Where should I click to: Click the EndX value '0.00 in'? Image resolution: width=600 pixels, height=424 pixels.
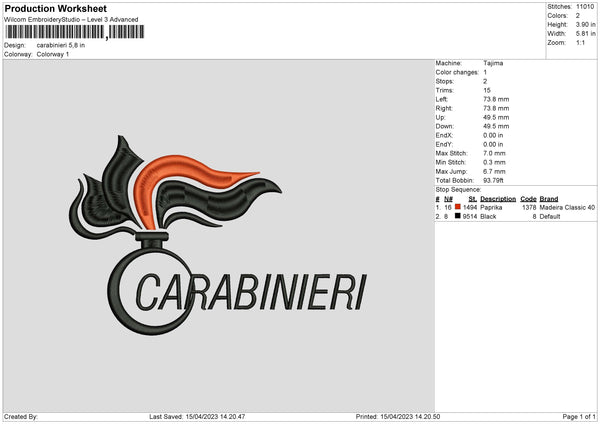493,135
